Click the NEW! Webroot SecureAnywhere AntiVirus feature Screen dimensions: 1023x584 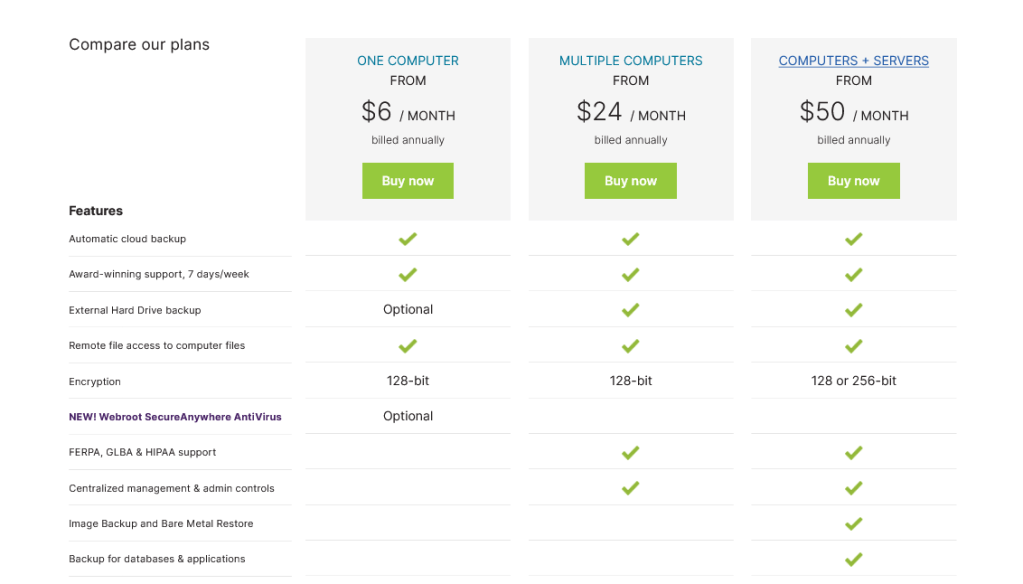[x=175, y=417]
